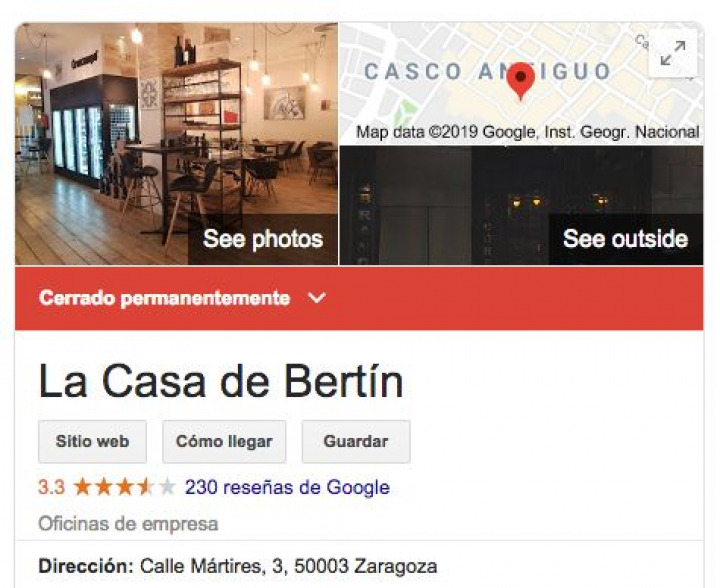
Task: Click the dark street view thumbnail
Action: click(x=521, y=205)
